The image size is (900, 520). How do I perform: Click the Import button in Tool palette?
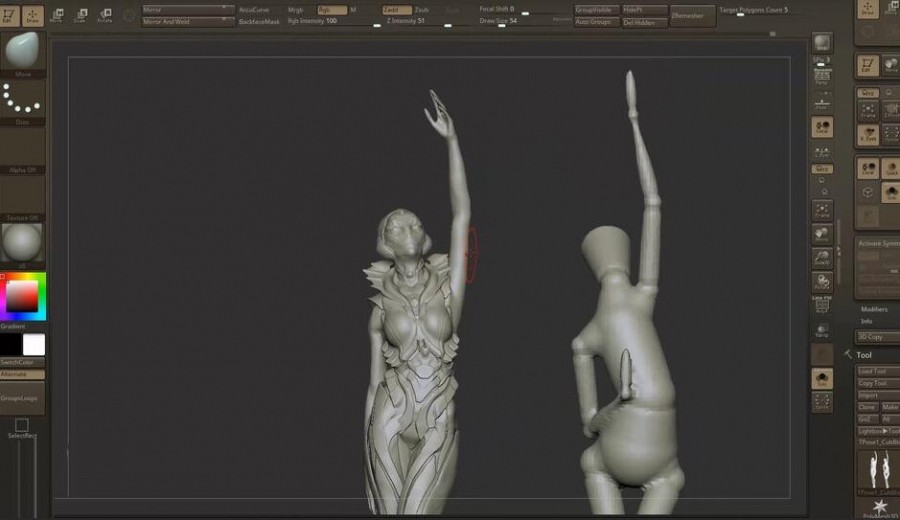click(x=878, y=395)
